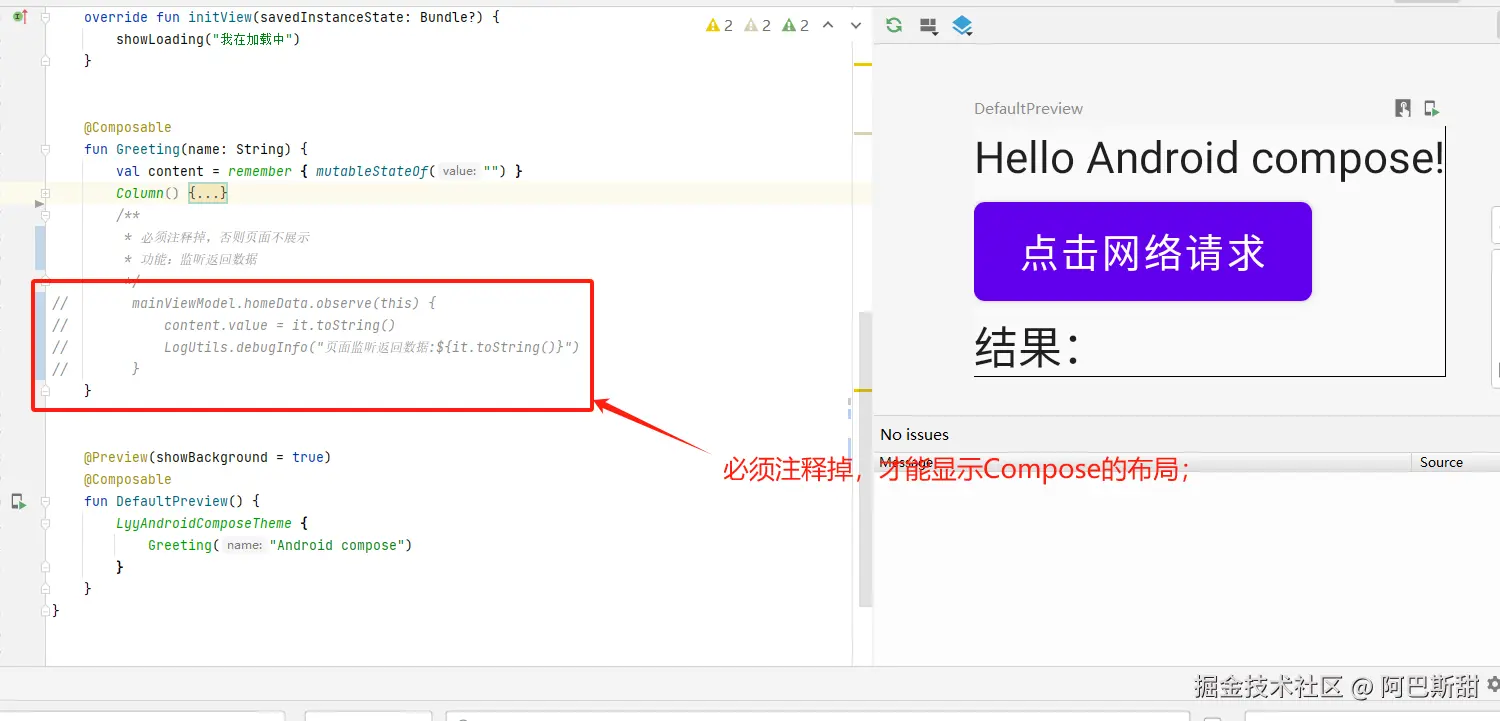The height and width of the screenshot is (721, 1500).
Task: Click the commented mainViewModel.homeData.observe line
Action: pos(284,303)
